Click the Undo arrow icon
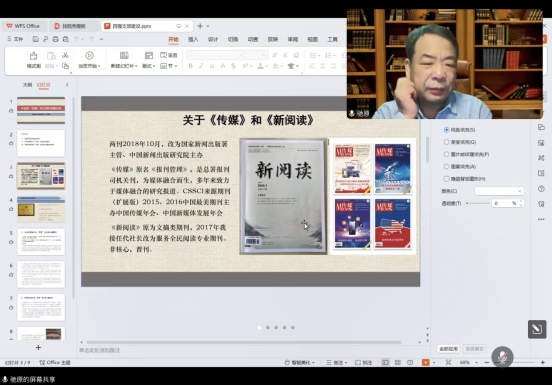This screenshot has height=386, width=552. pyautogui.click(x=76, y=39)
